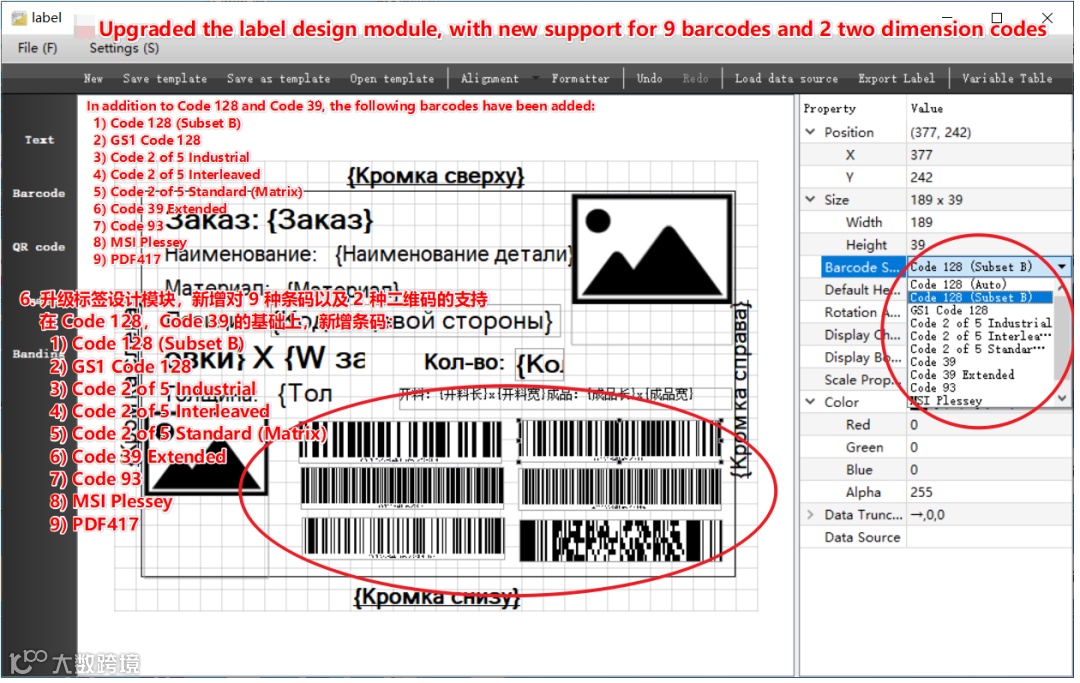
Task: Select the QR code tool in sidebar
Action: click(39, 247)
